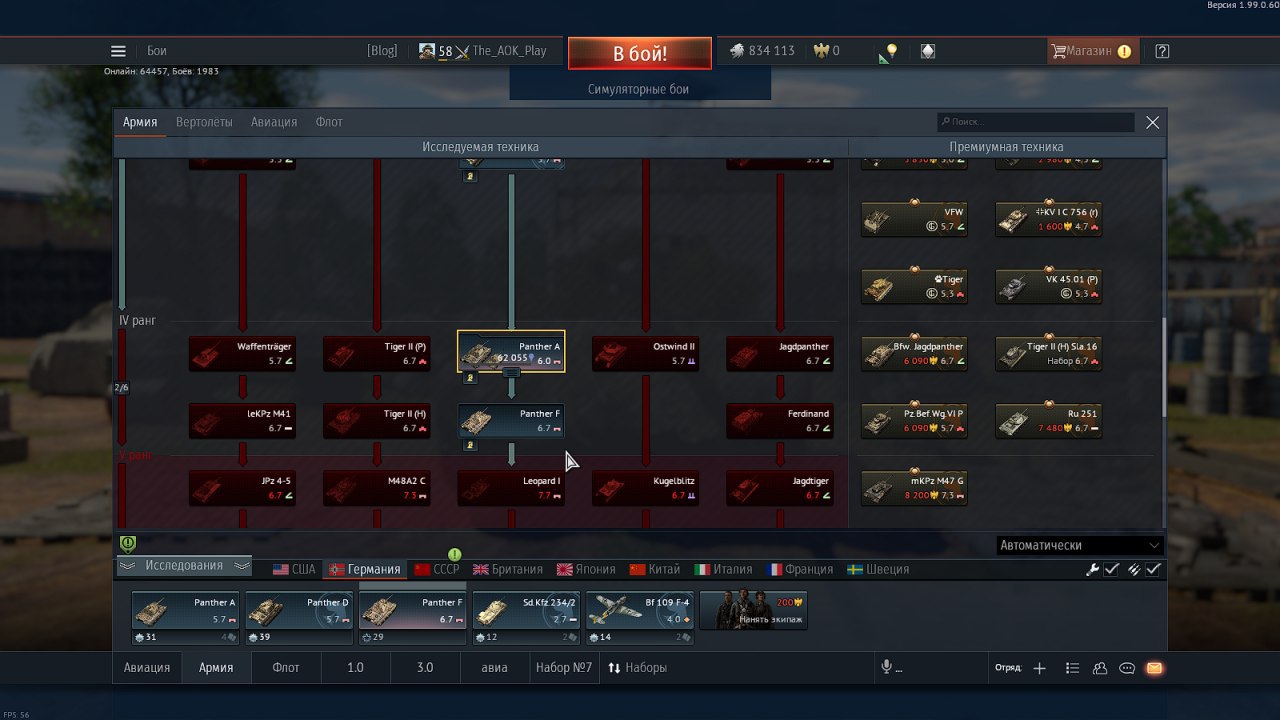Click Нанять экипаж recruit crew slot

[754, 610]
